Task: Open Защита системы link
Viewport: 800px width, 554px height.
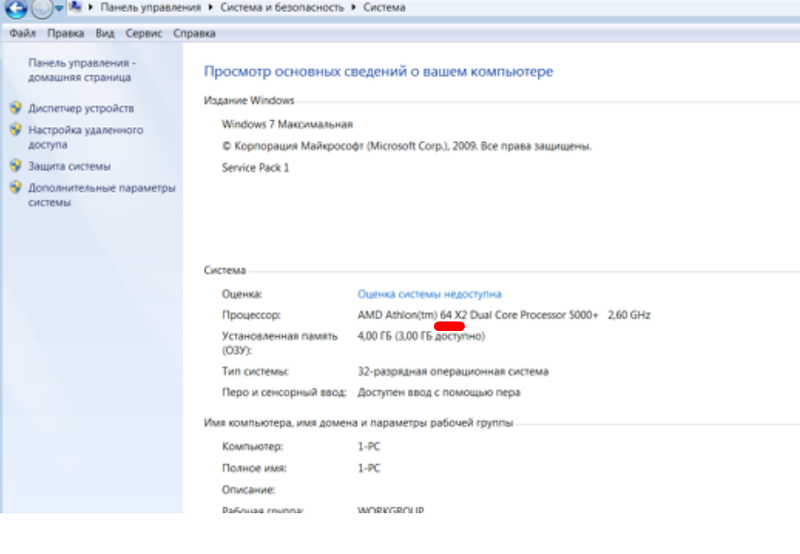Action: tap(69, 166)
